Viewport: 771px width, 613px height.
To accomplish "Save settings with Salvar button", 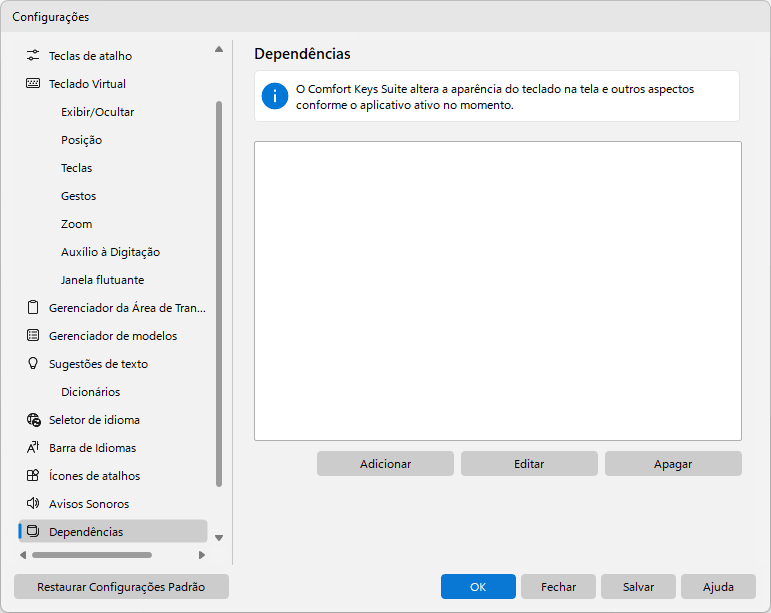I will click(x=638, y=586).
